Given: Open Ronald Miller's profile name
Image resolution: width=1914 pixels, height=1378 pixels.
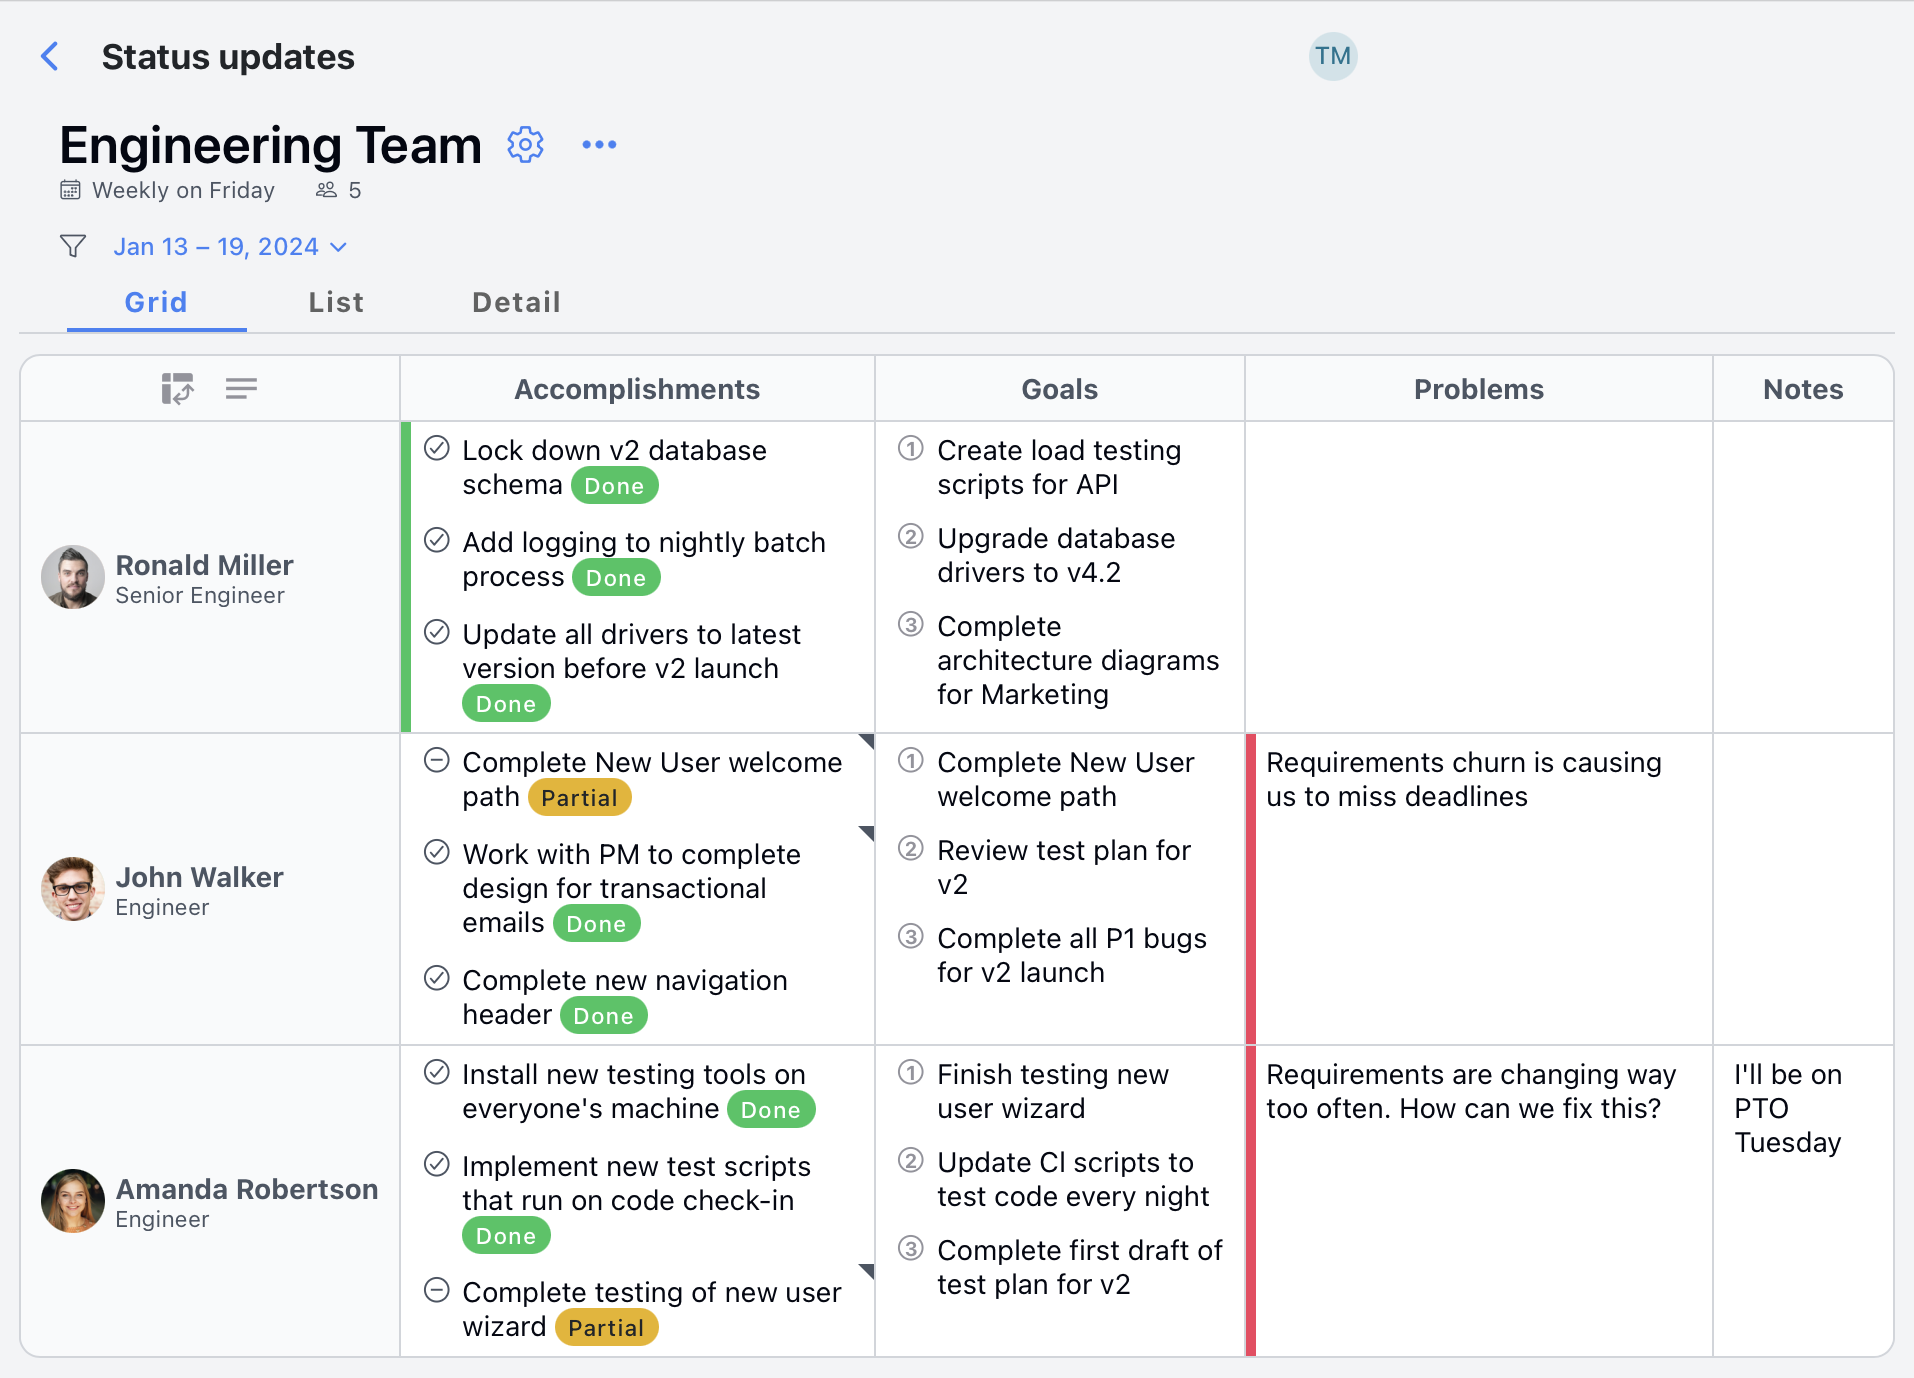Looking at the screenshot, I should click(204, 565).
